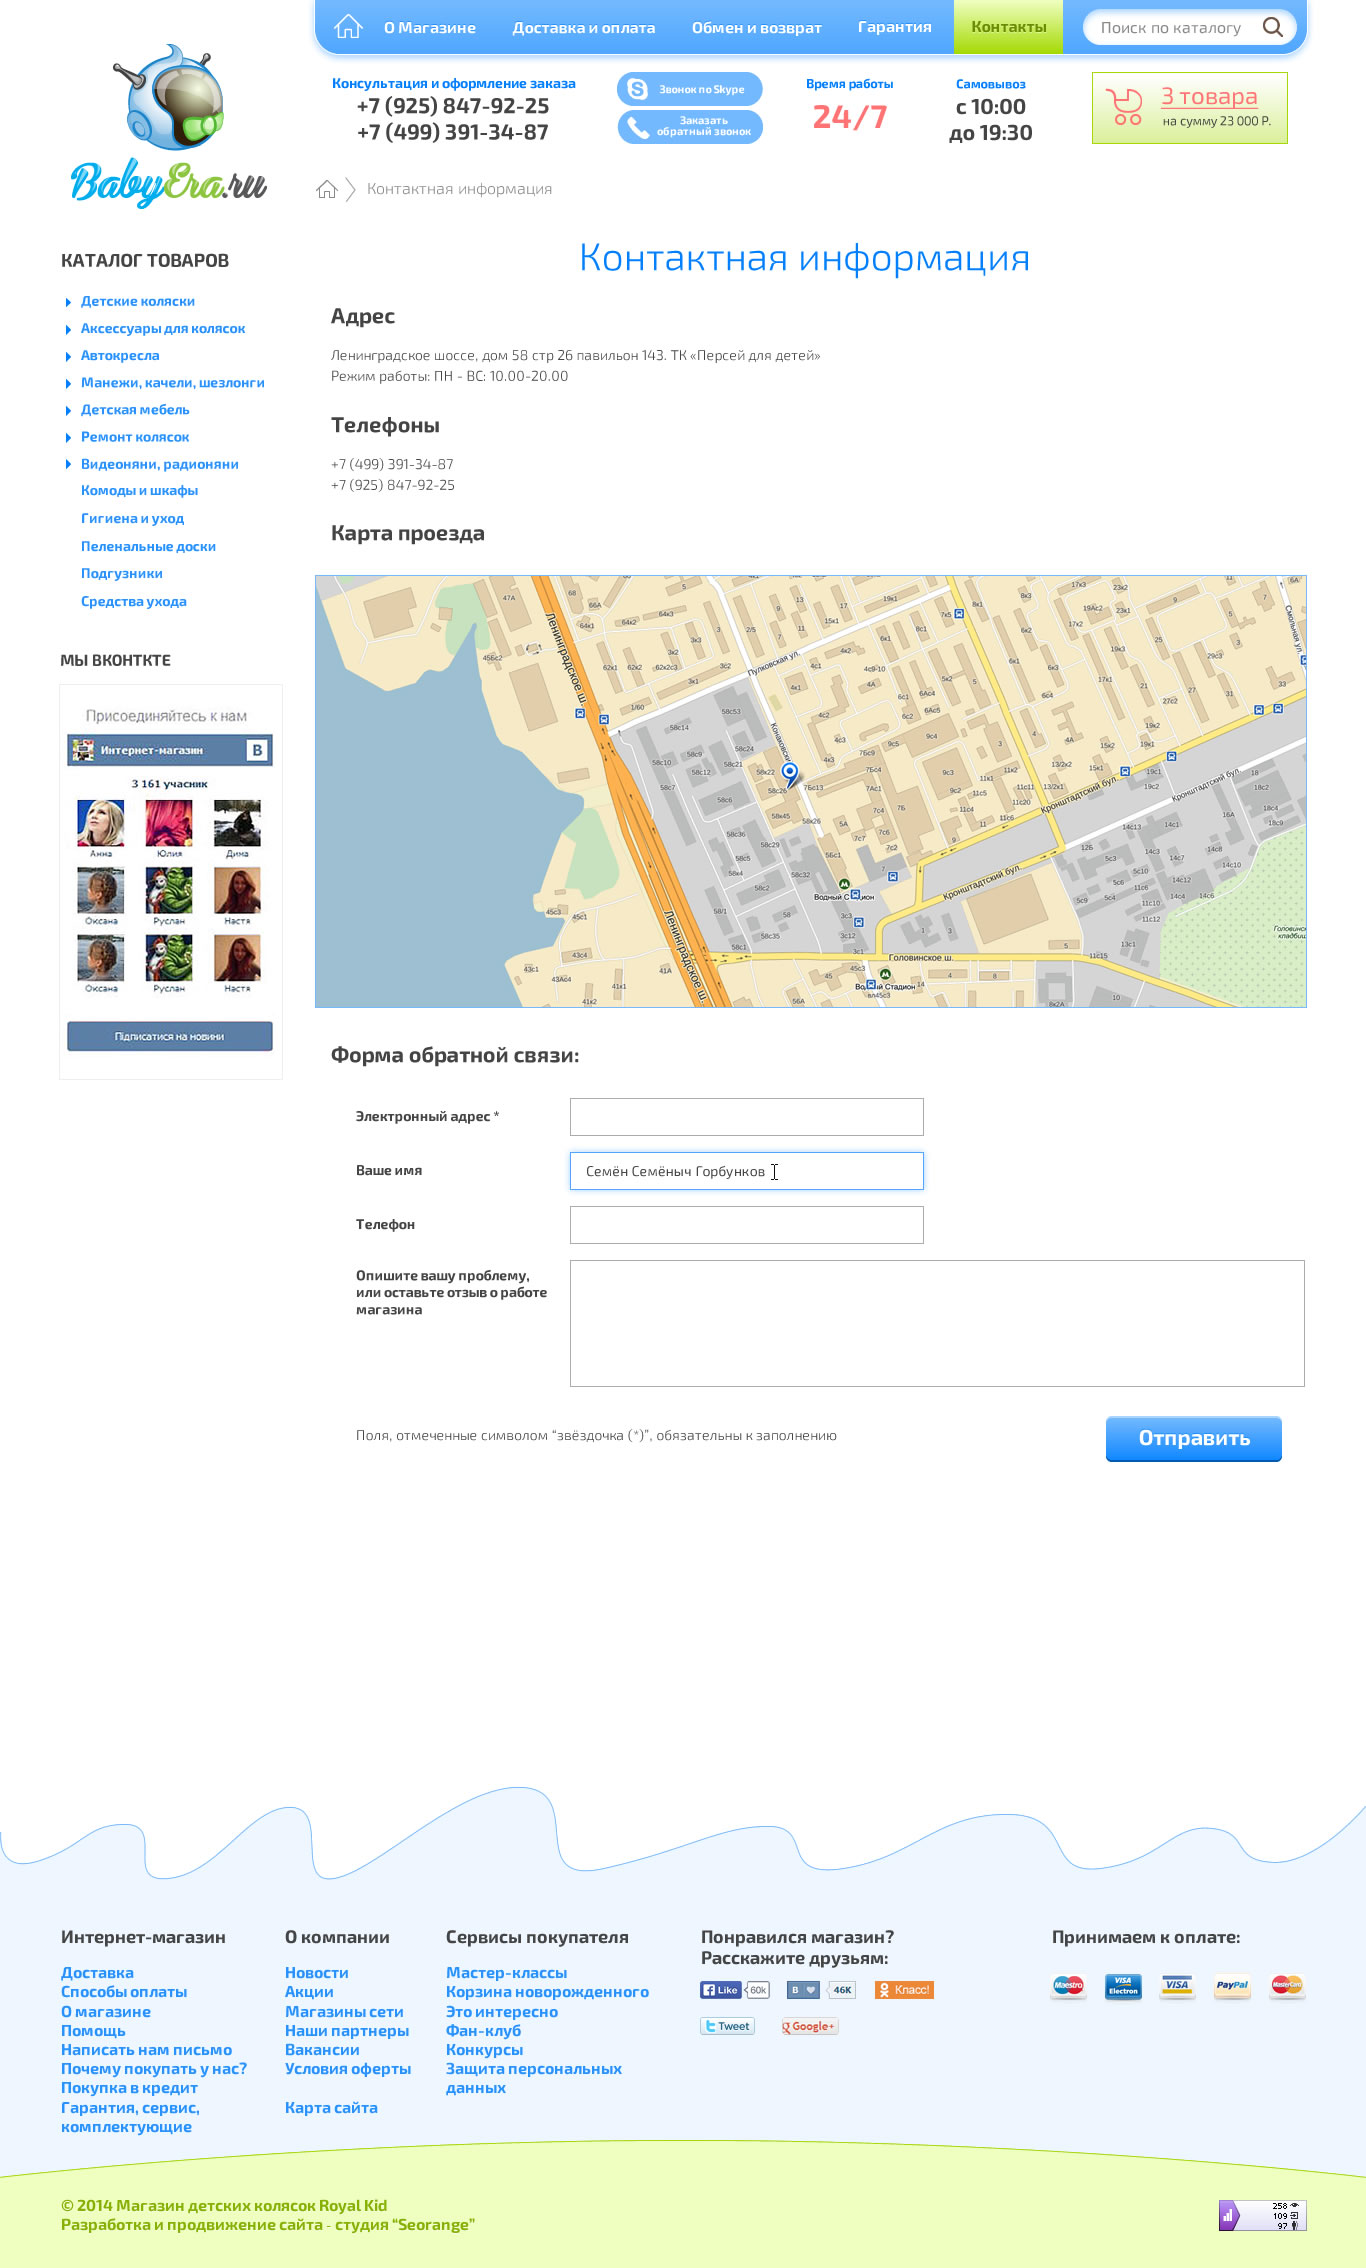Click the Google+ share button
1366x2268 pixels.
pos(809,2026)
